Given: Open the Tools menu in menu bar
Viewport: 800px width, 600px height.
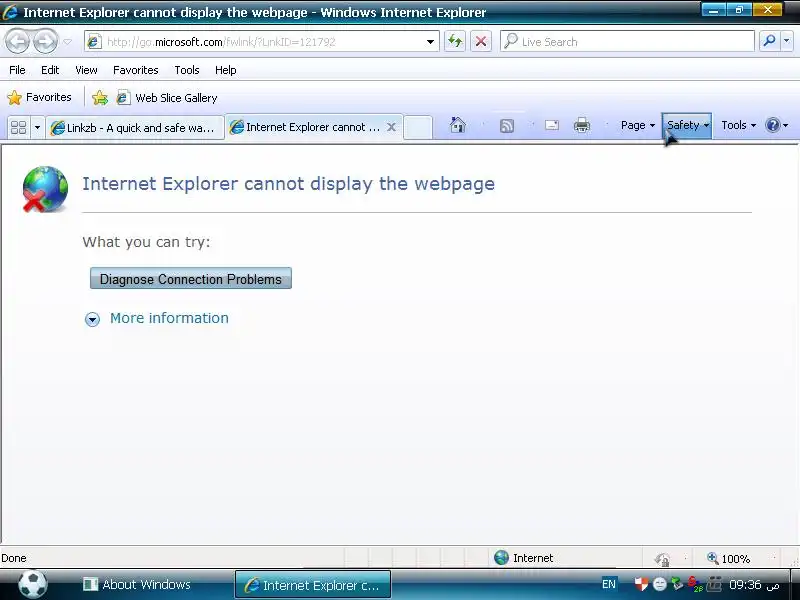Looking at the screenshot, I should point(187,70).
